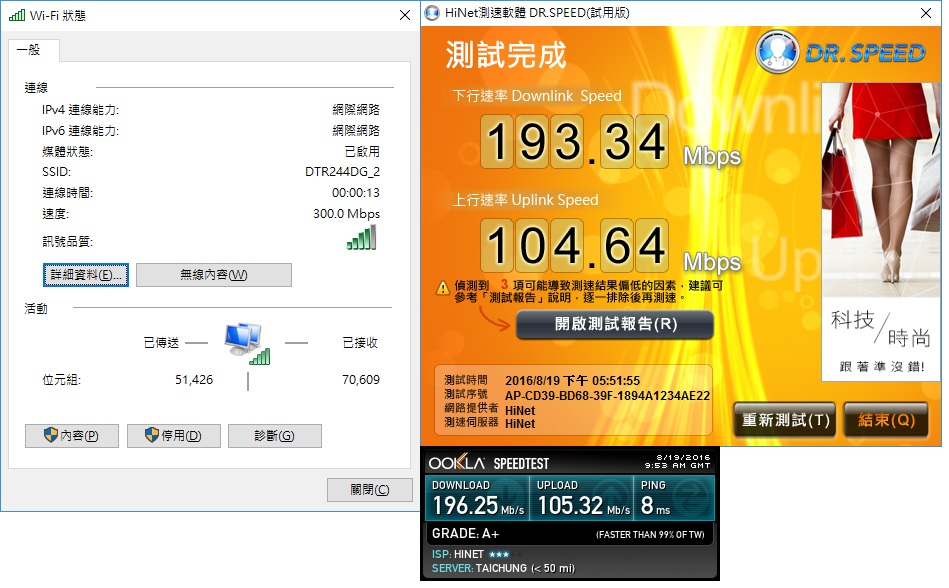Click the Speedtest upload 105.32 Mb/s
Screen dimensions: 949x588
(583, 505)
